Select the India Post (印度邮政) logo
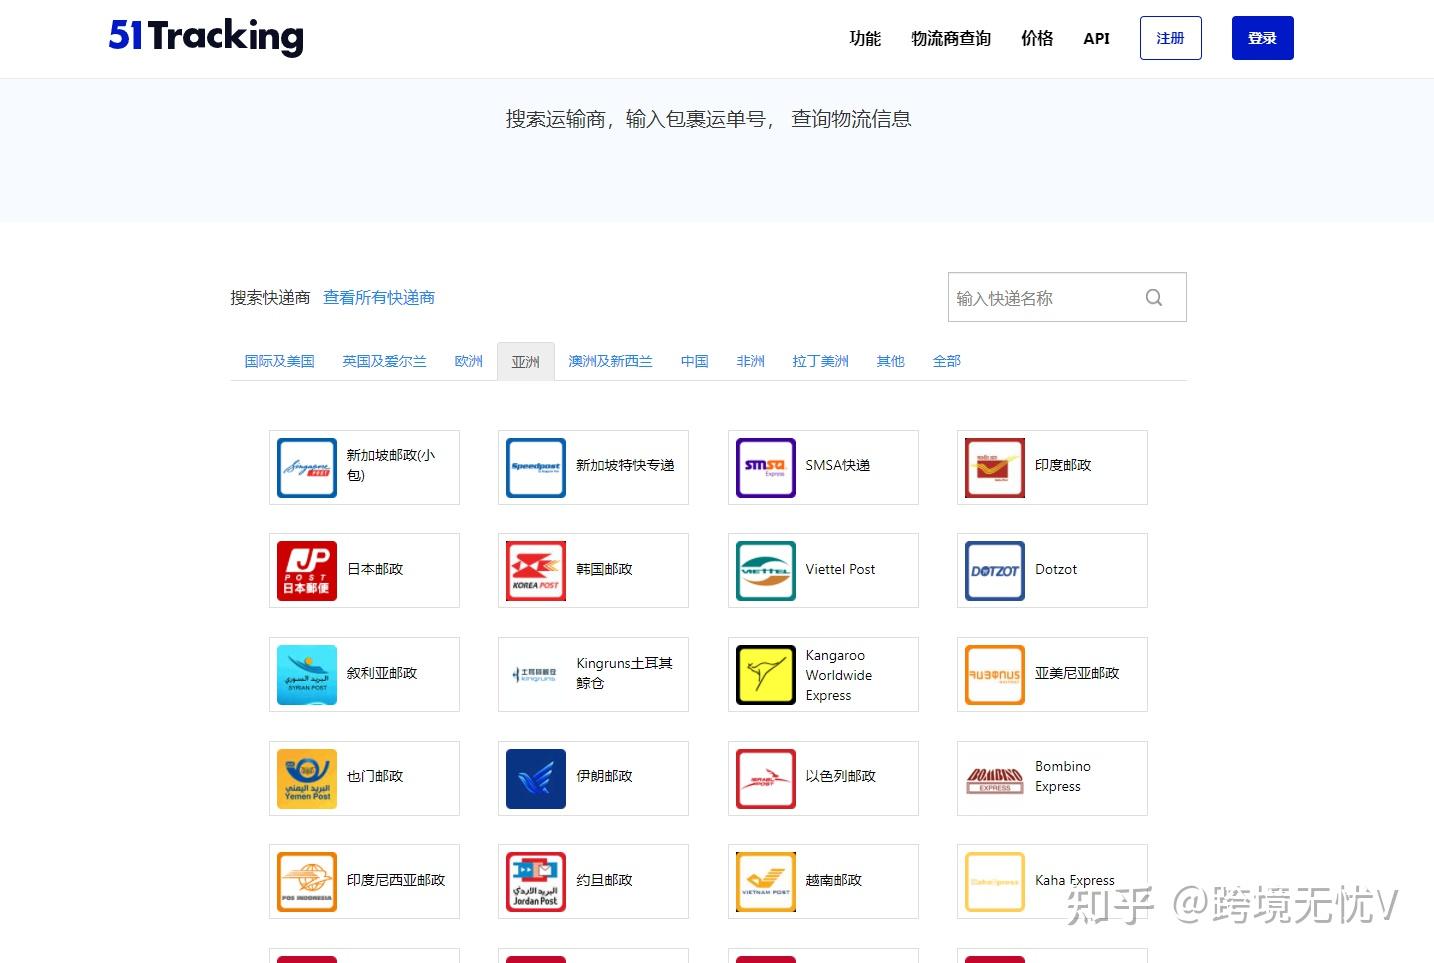1434x963 pixels. click(995, 468)
